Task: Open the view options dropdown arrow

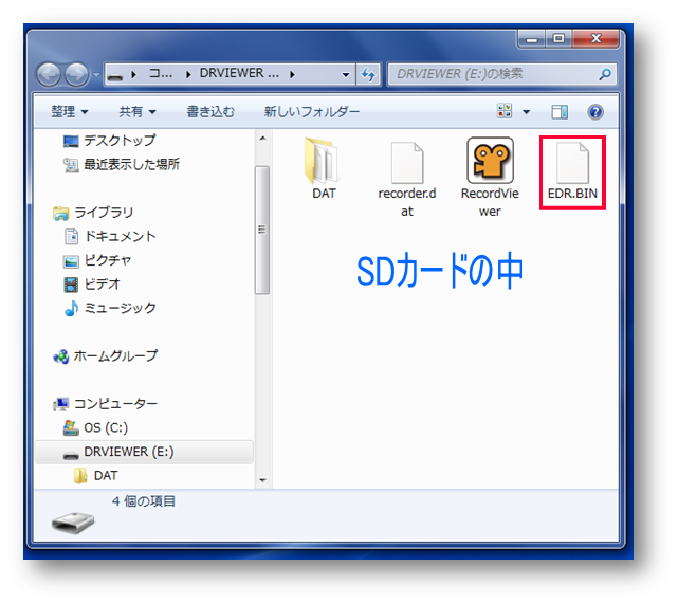Action: [x=527, y=112]
